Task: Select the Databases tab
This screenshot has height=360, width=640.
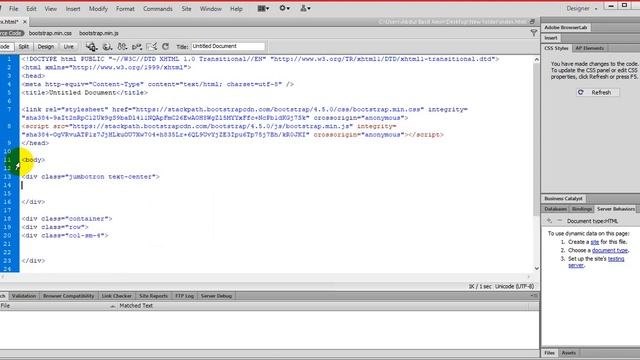Action: [556, 209]
